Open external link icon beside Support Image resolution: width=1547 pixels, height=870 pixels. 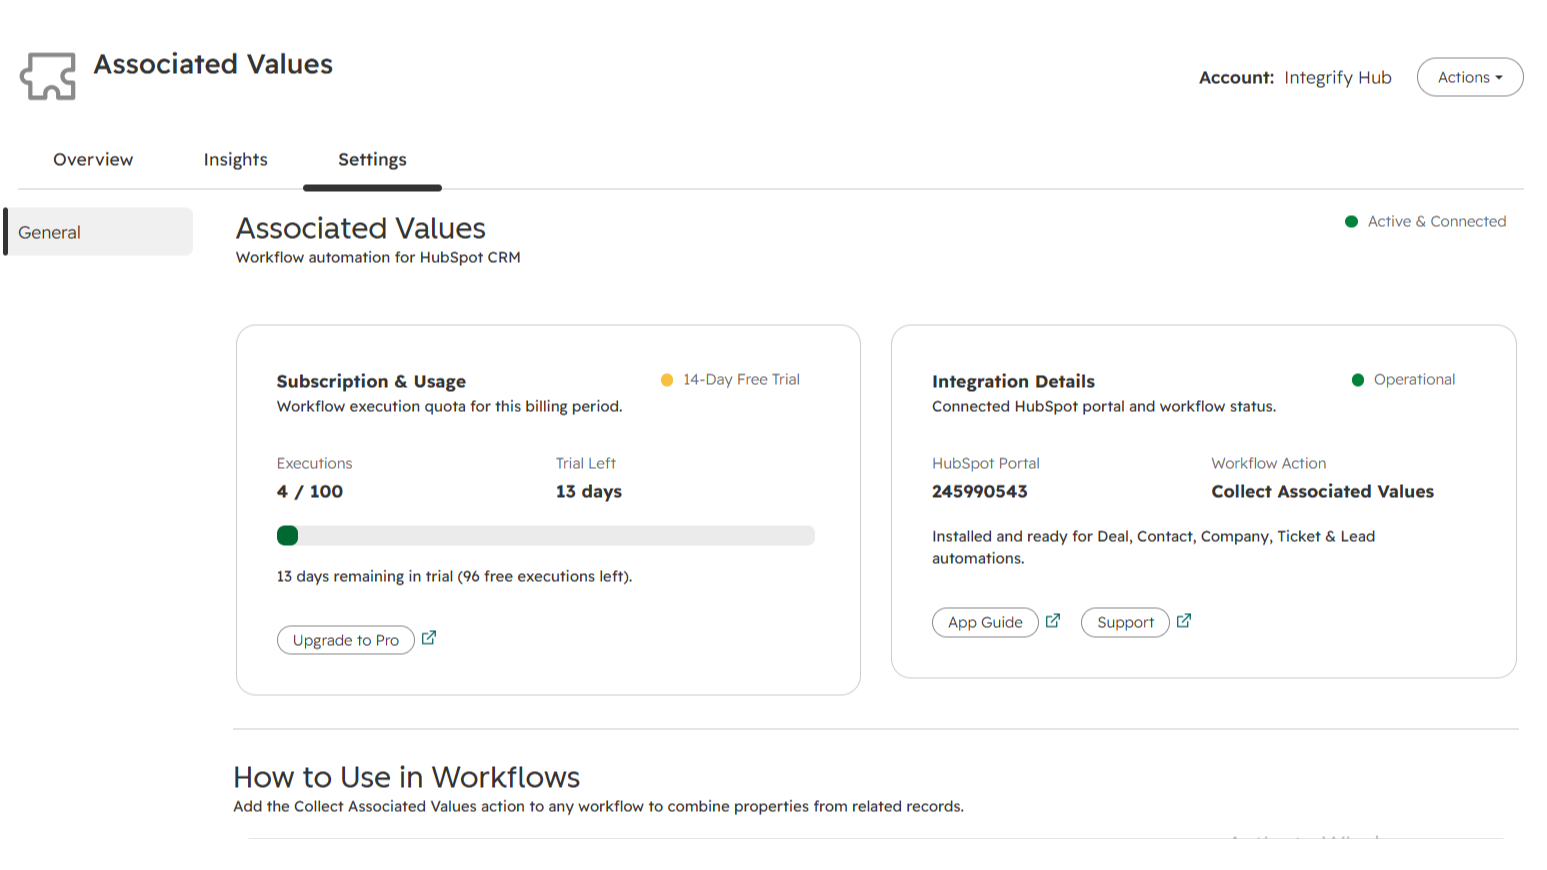pos(1184,621)
